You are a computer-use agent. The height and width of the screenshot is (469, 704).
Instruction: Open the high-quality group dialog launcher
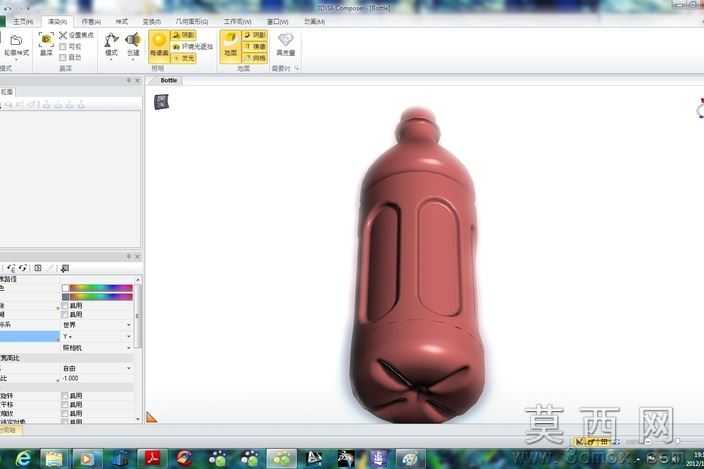point(296,68)
